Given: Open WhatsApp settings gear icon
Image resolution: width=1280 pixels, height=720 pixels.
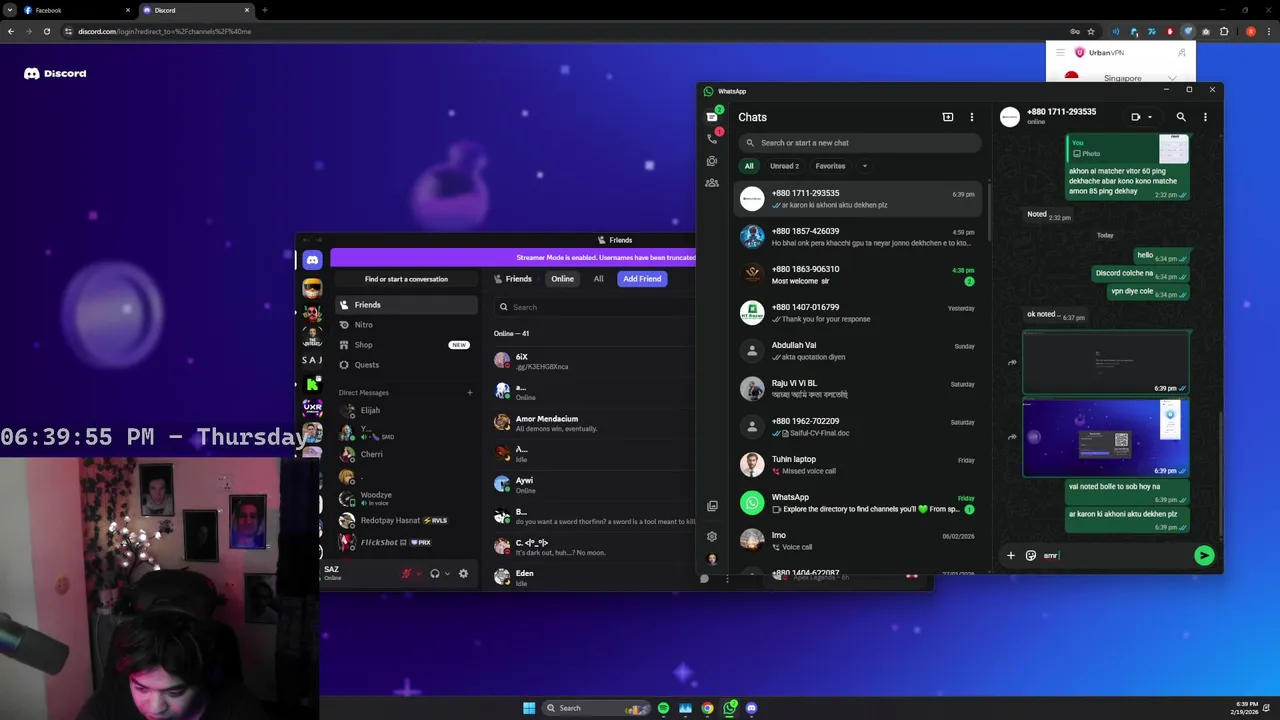Looking at the screenshot, I should coord(712,536).
